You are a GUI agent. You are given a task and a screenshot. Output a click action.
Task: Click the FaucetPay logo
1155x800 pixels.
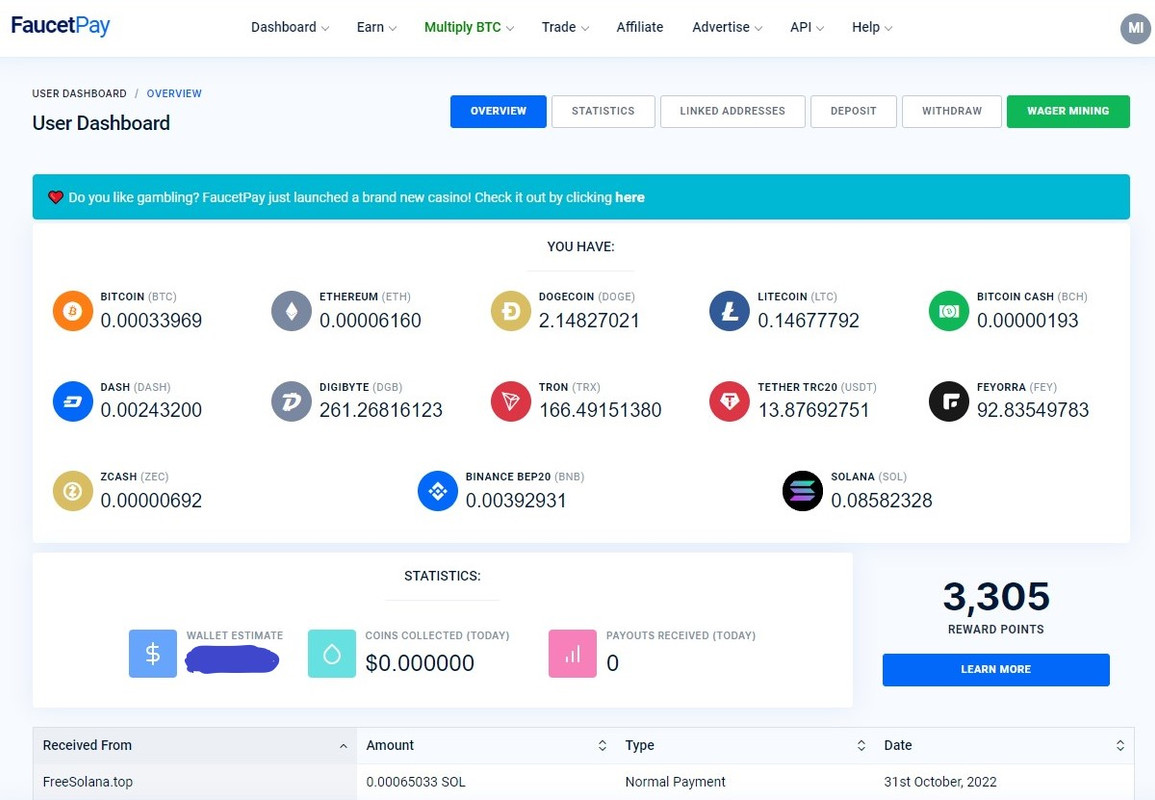pyautogui.click(x=60, y=26)
